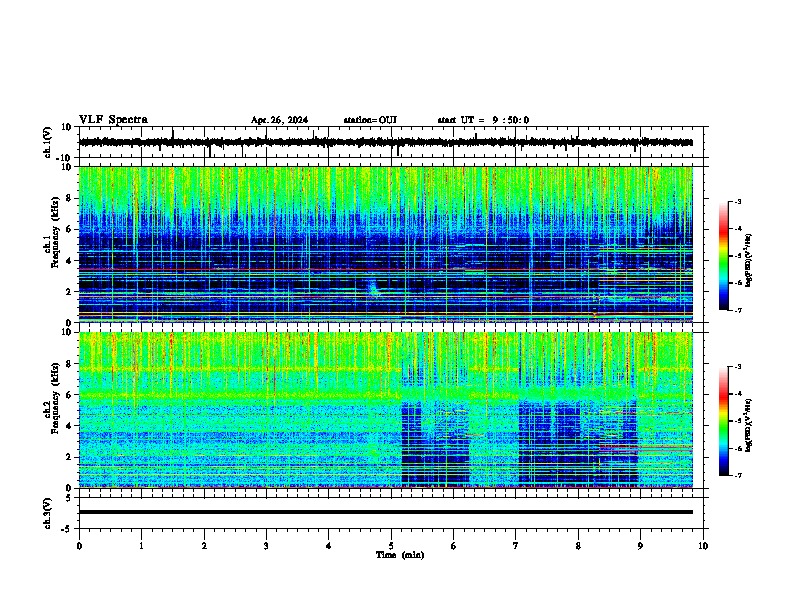Click the "10" tick of the ch.1(V) axis
This screenshot has width=792, height=612.
point(67,127)
